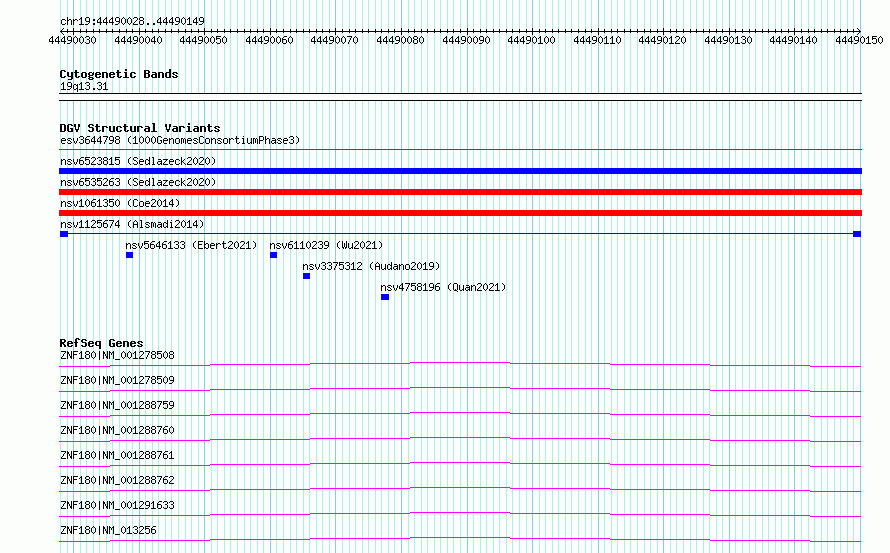The height and width of the screenshot is (553, 890).
Task: Select the nsv6535263 (Sedlazeck2020) label
Action: tap(138, 182)
